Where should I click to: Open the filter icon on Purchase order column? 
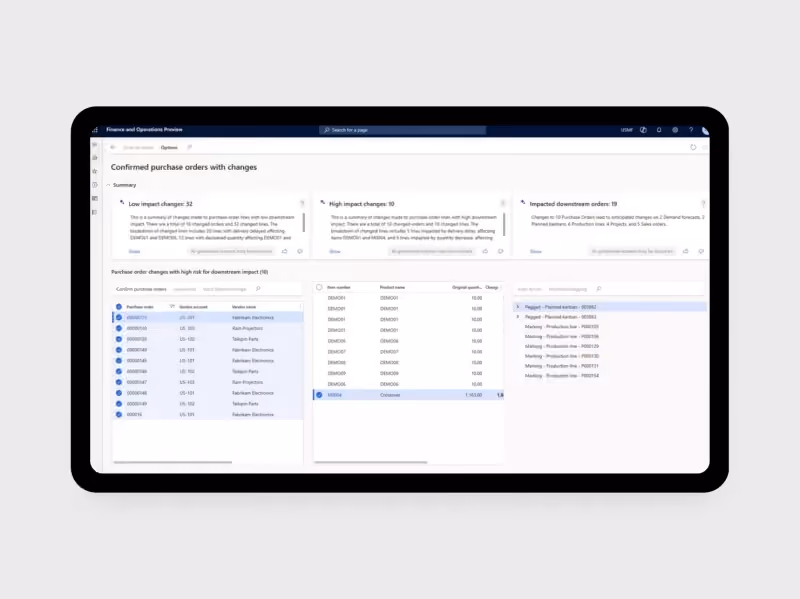pos(172,307)
